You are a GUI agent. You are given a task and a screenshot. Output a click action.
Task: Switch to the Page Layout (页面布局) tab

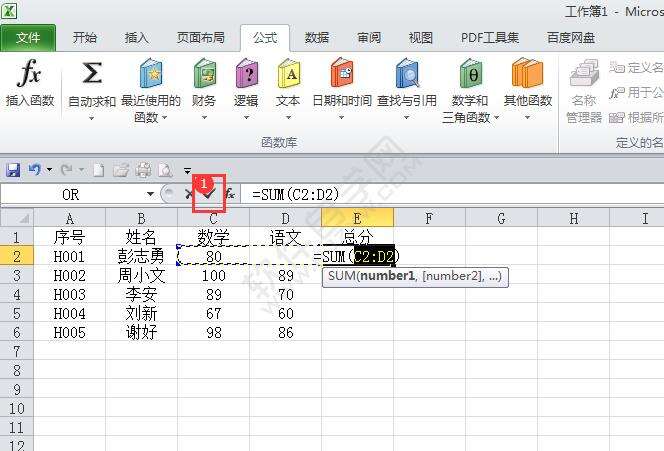201,38
